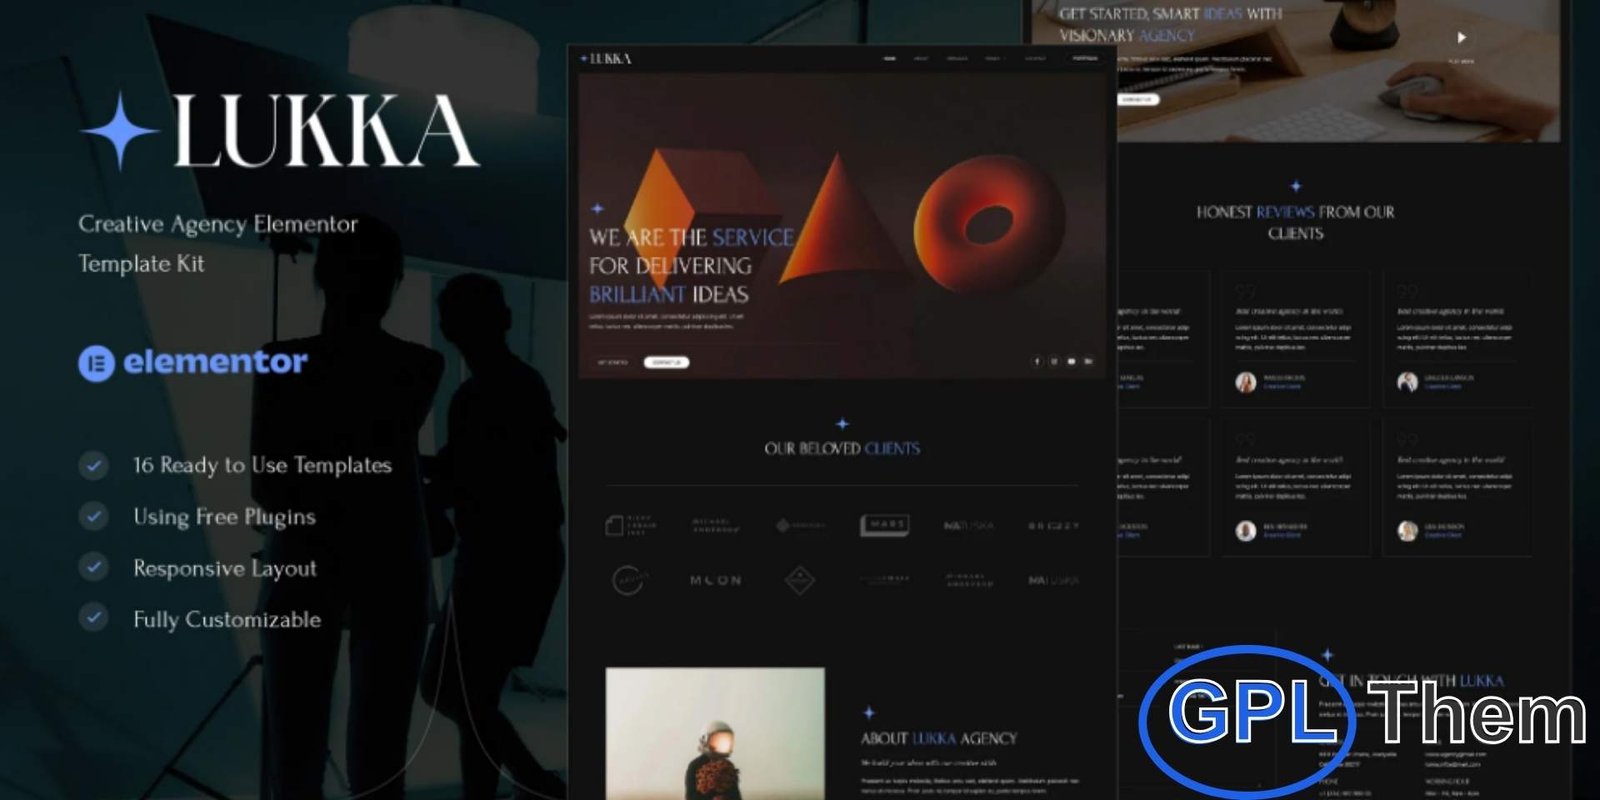The width and height of the screenshot is (1600, 800).
Task: Click checkmark beside Using Free Plugins
Action: (x=94, y=516)
